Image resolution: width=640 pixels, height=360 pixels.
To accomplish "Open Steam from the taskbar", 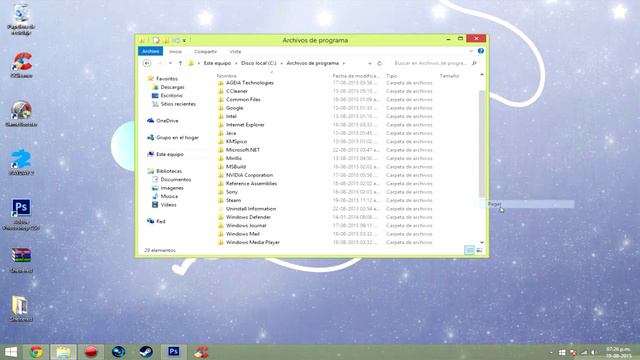I will point(146,352).
